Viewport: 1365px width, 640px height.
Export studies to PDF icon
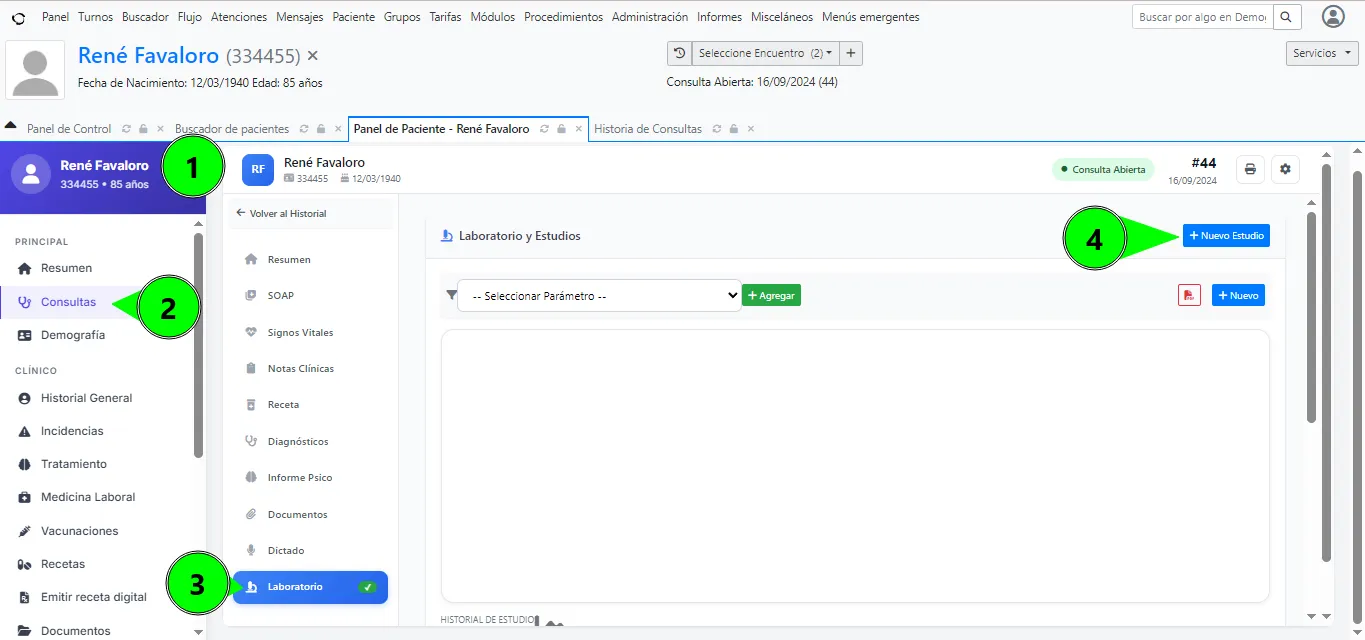pyautogui.click(x=1189, y=295)
